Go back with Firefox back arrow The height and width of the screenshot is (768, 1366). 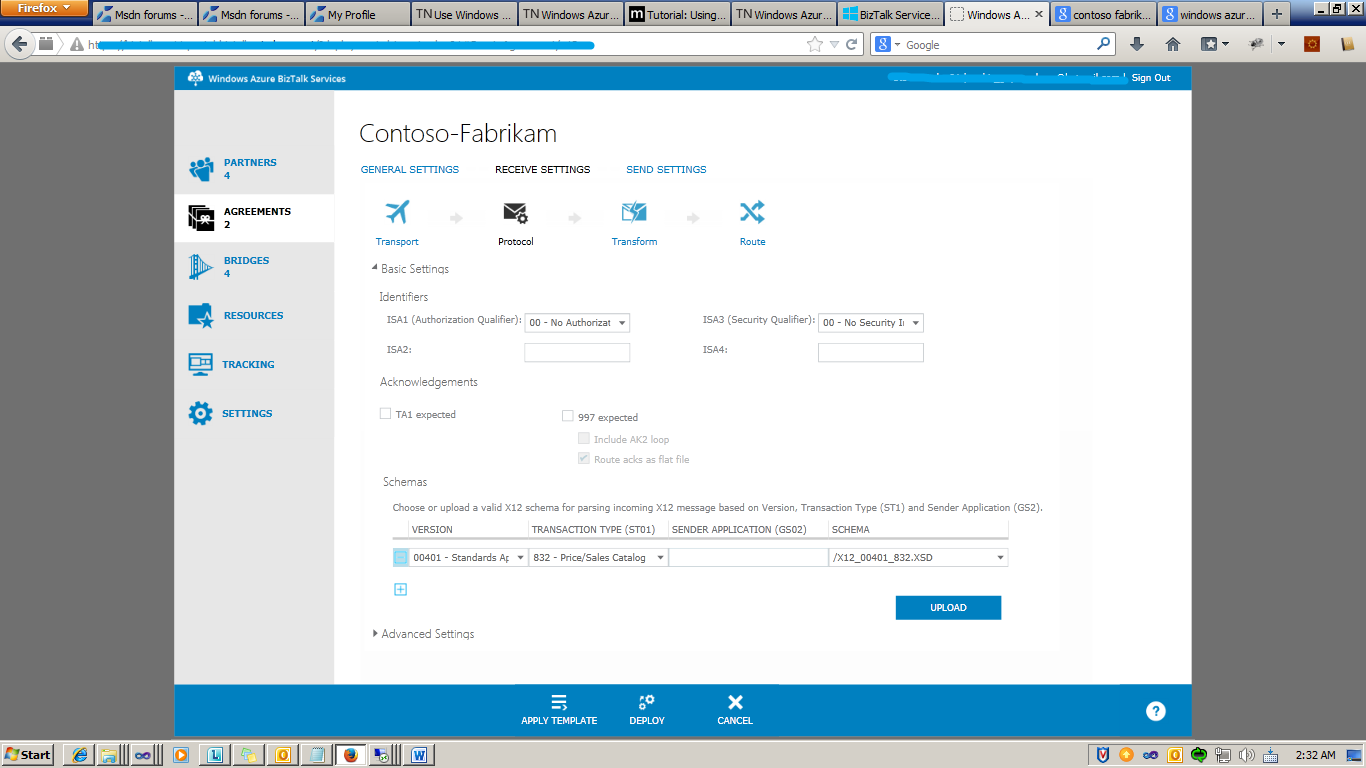(x=20, y=44)
